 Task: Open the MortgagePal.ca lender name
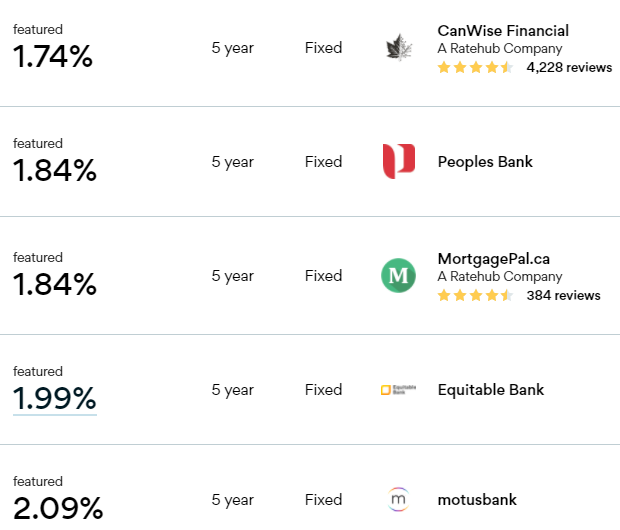tap(493, 259)
